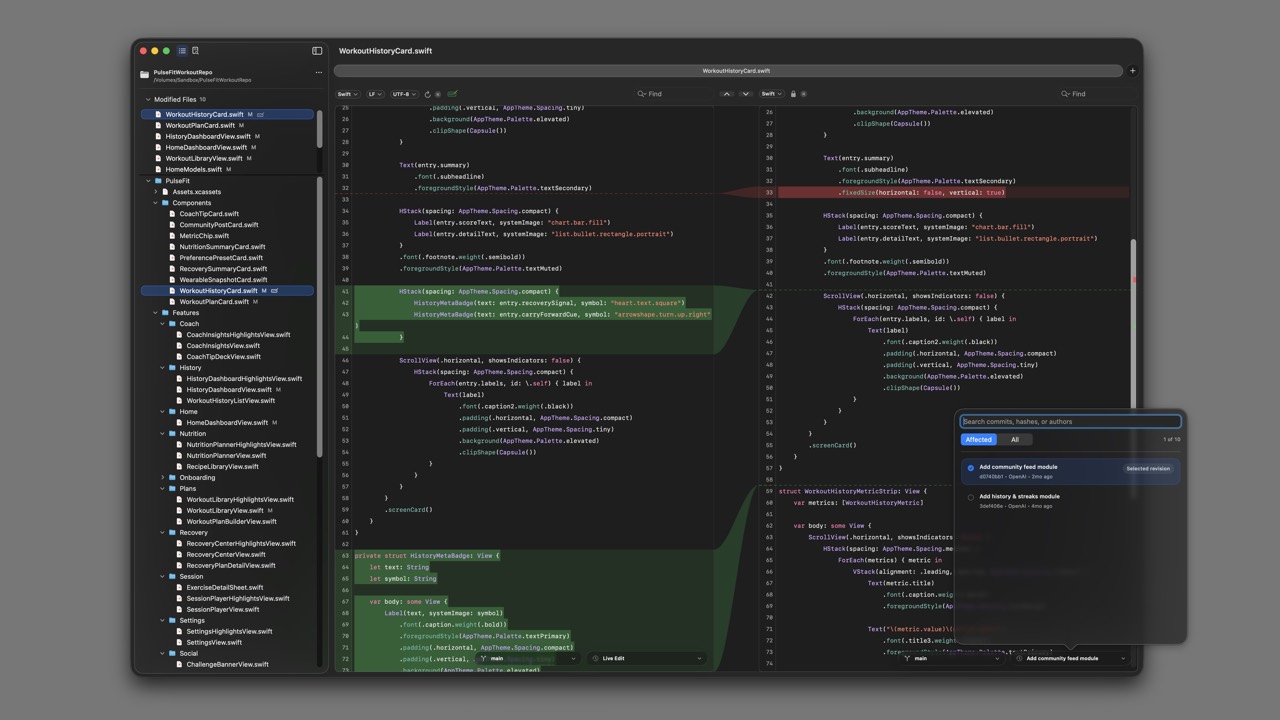The height and width of the screenshot is (720, 1280).
Task: Open the Swift language dropdown in left editor
Action: pos(346,94)
